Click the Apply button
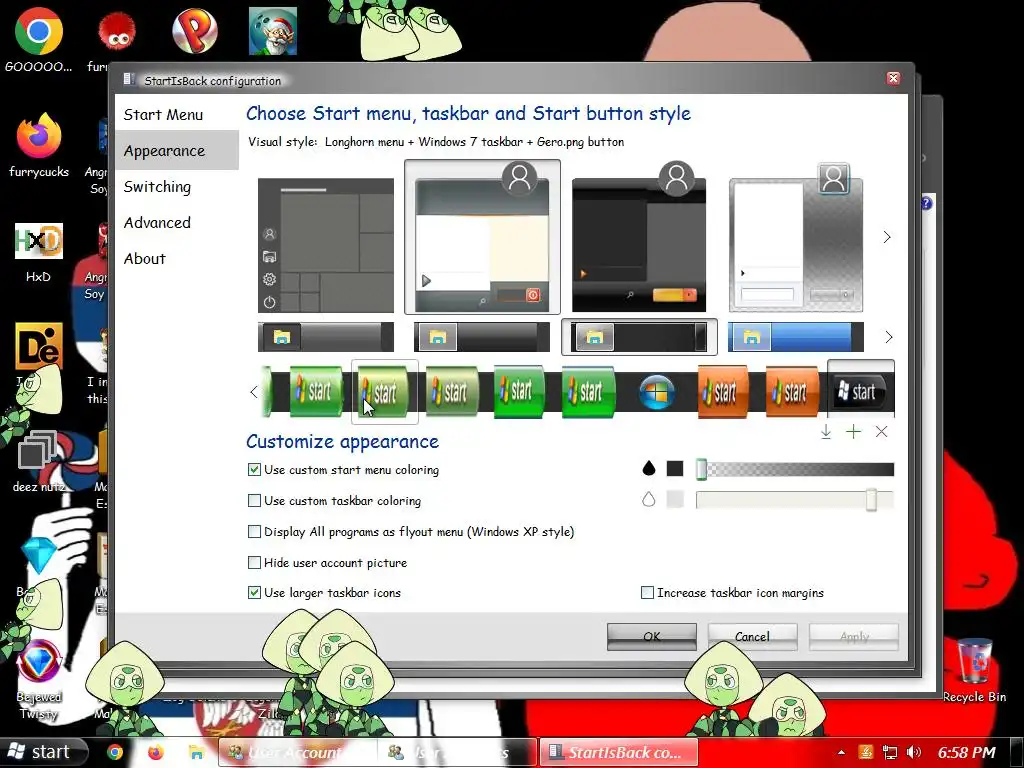The image size is (1024, 768). pos(854,637)
